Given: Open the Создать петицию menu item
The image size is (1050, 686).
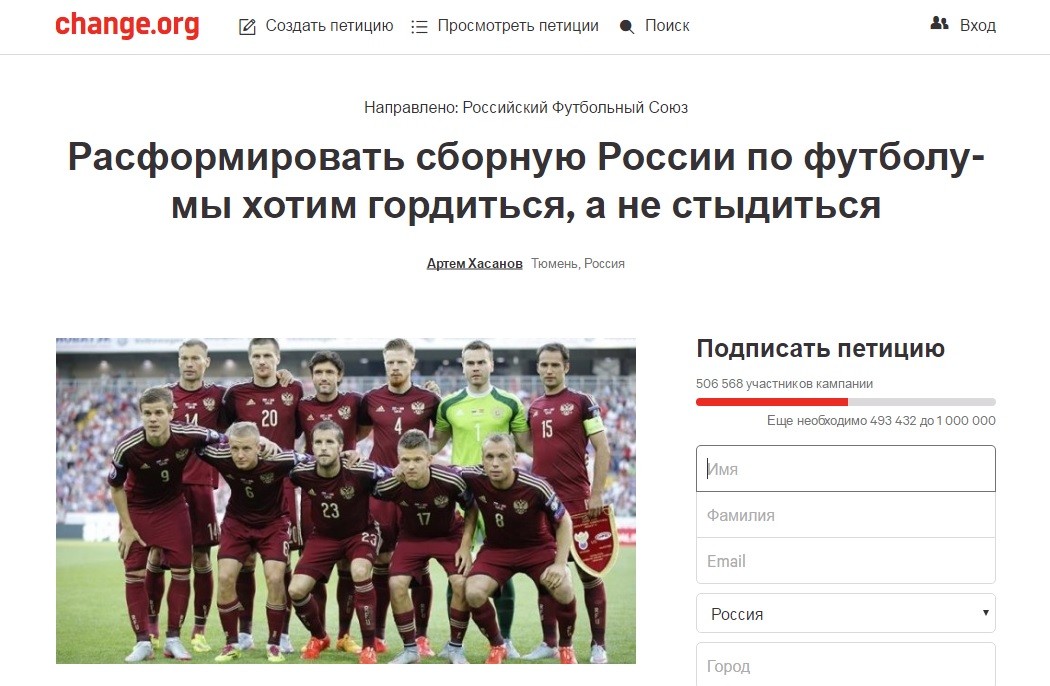Looking at the screenshot, I should point(329,25).
